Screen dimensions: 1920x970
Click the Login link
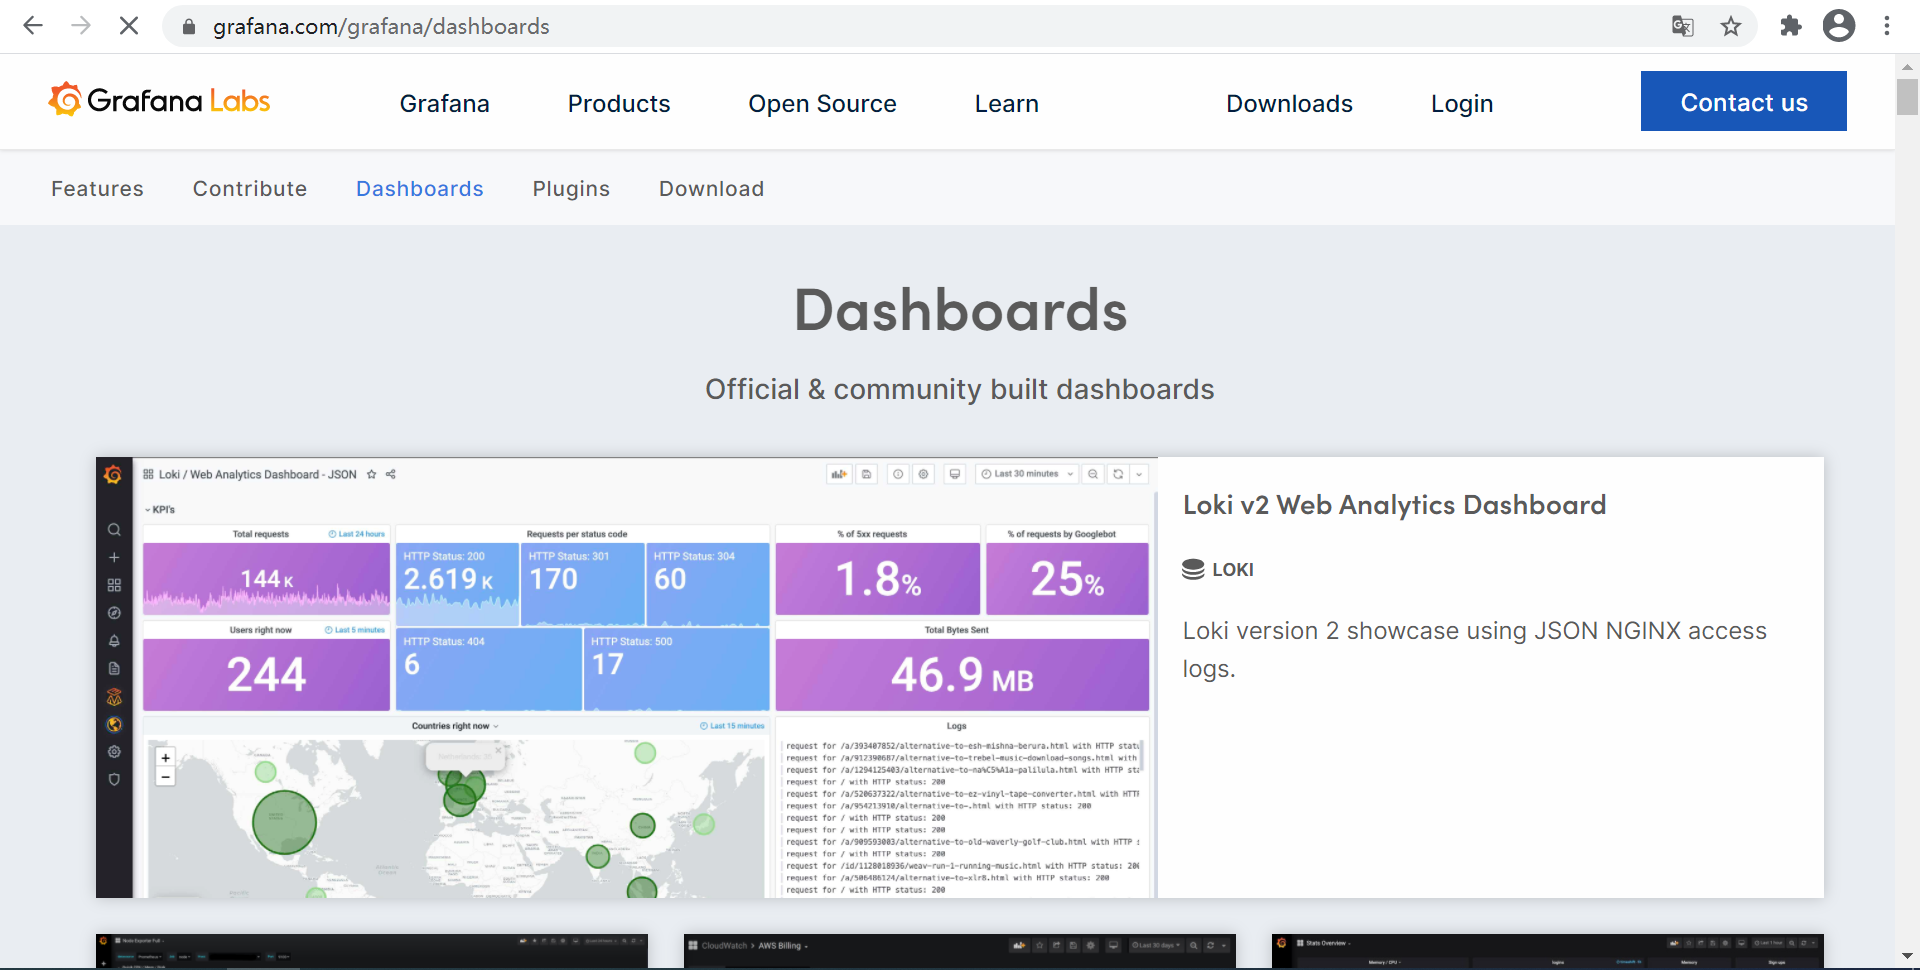1461,103
